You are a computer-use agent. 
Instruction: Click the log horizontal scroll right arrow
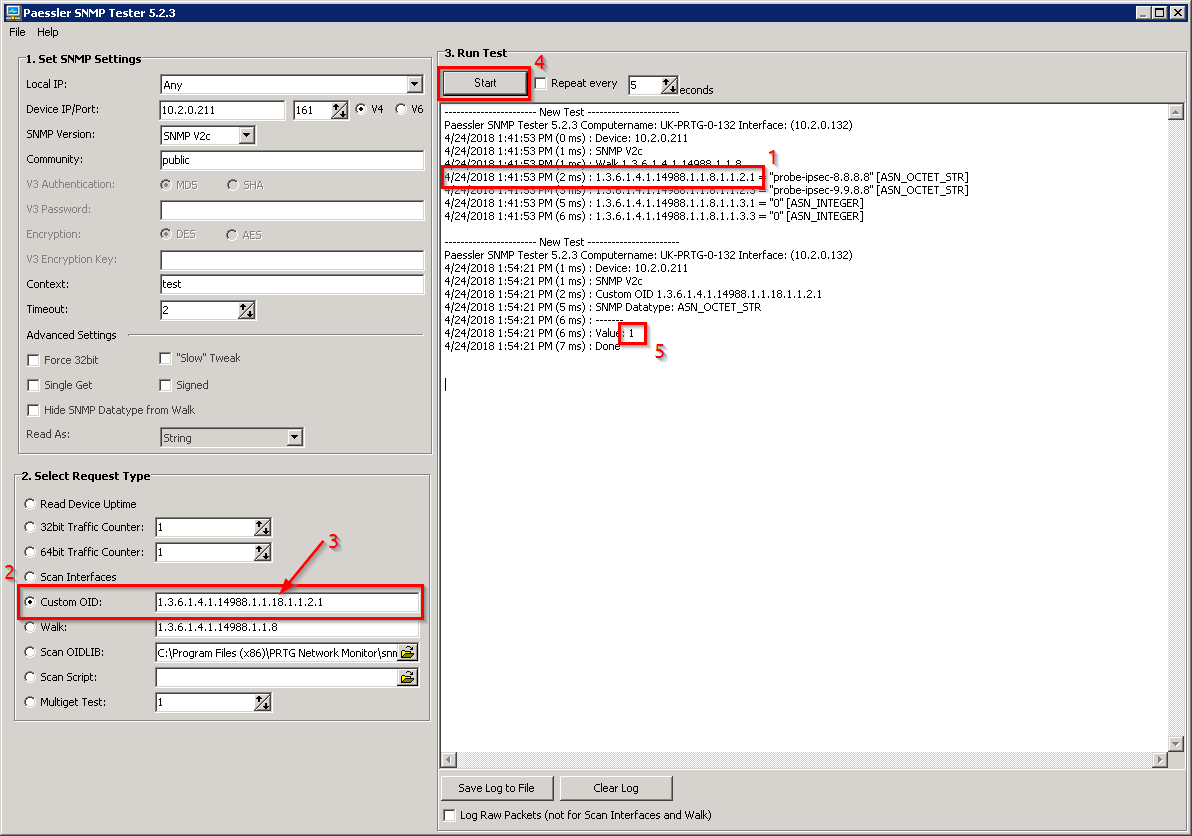(x=1159, y=759)
